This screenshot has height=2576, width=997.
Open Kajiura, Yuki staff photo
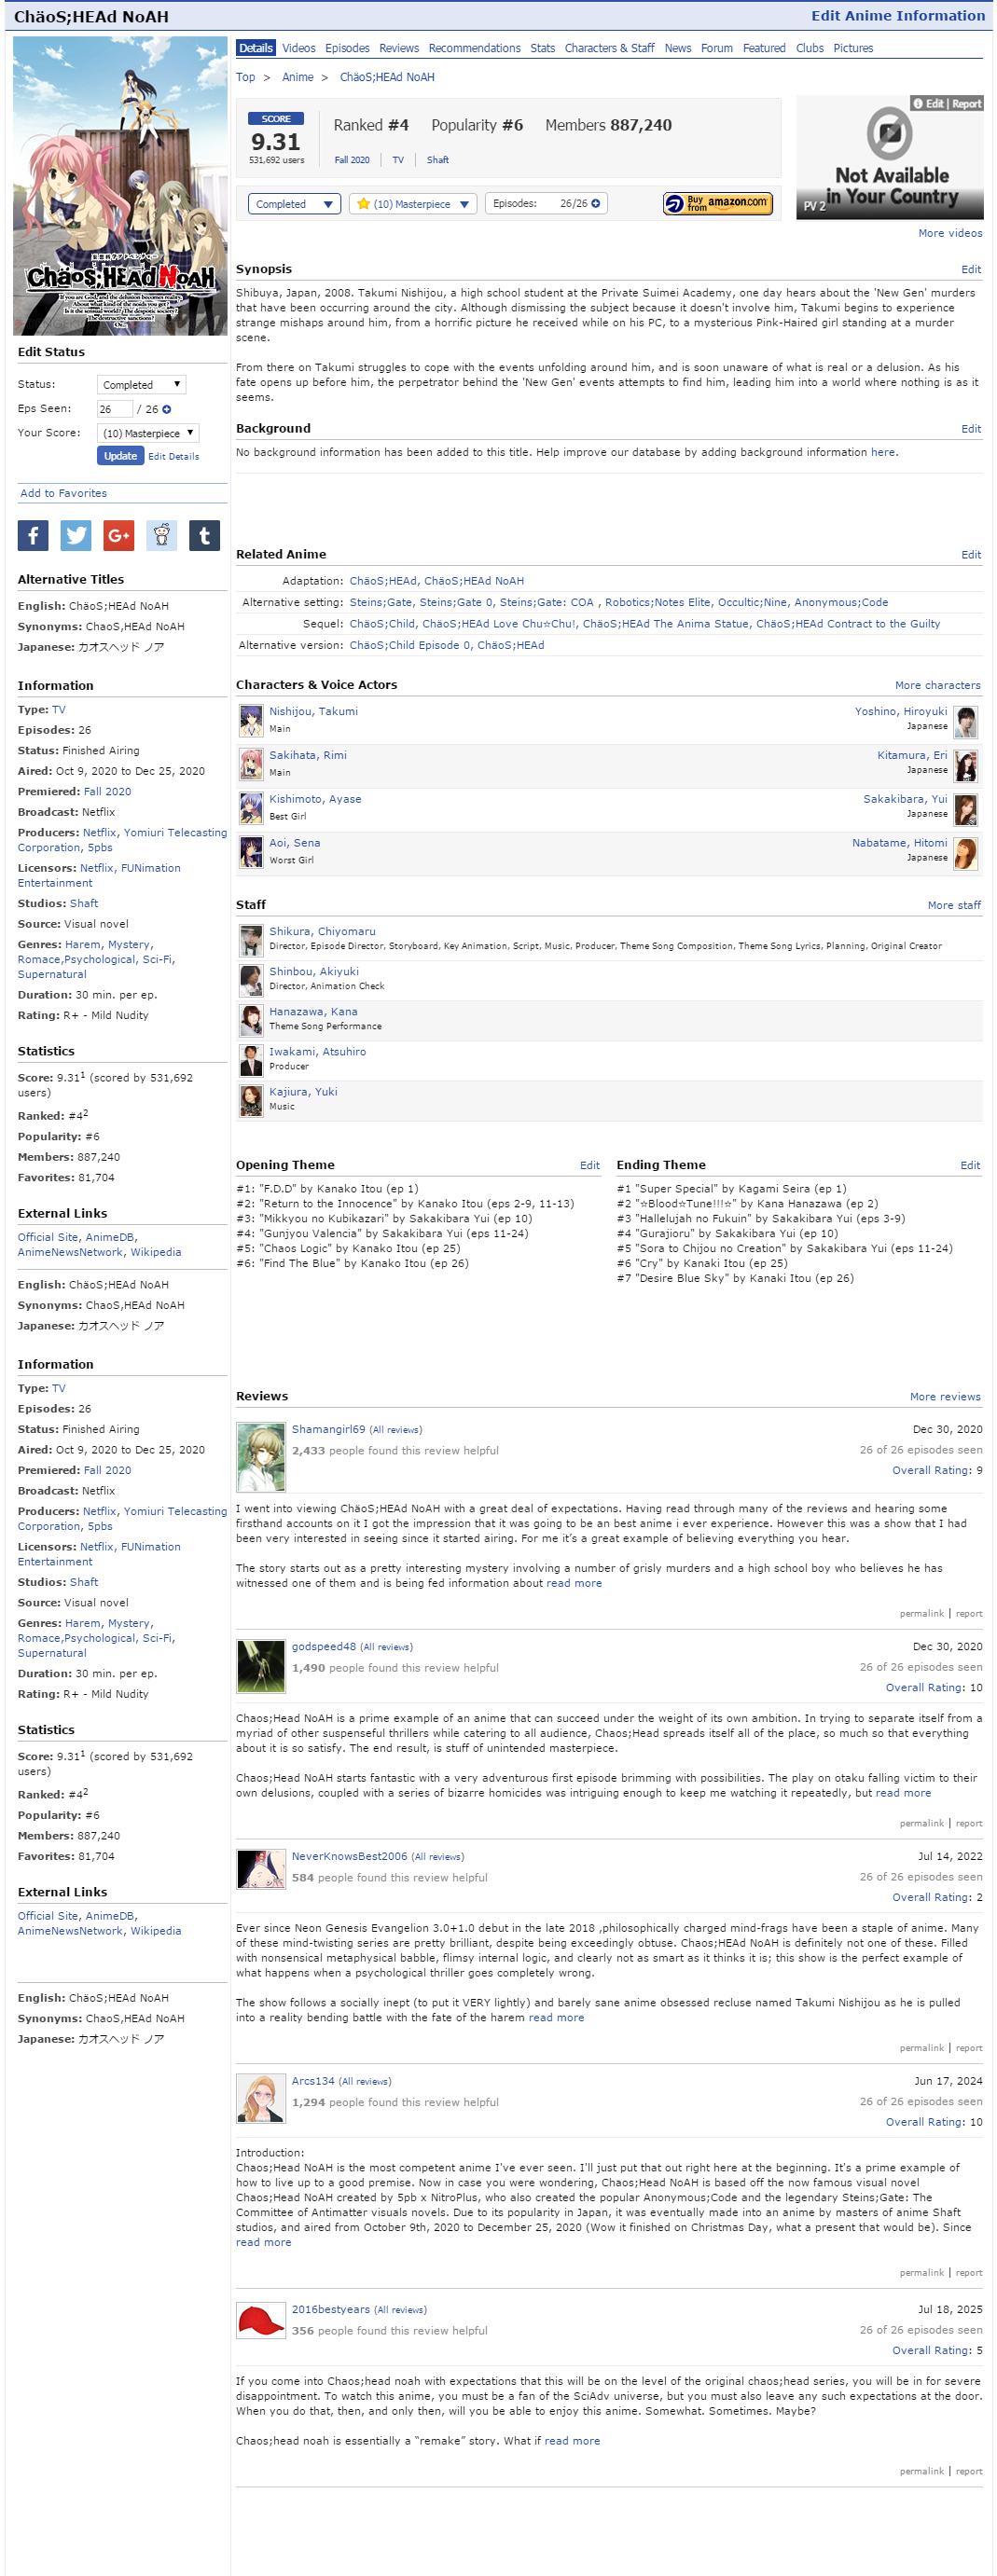click(251, 1100)
